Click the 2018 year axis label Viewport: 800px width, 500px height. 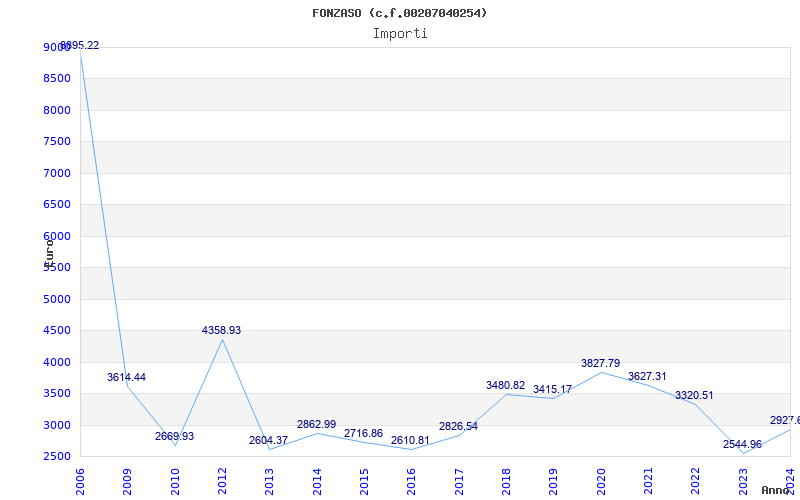[506, 481]
